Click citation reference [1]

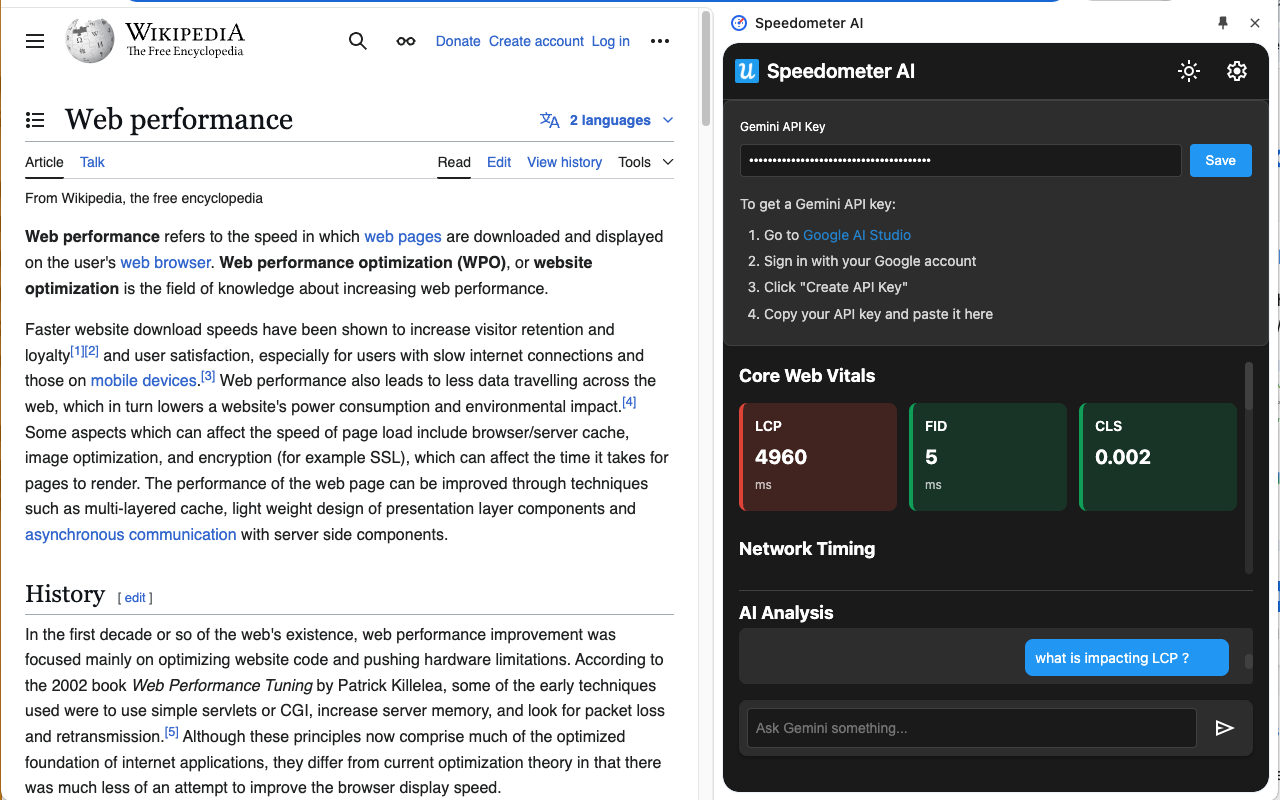point(77,351)
